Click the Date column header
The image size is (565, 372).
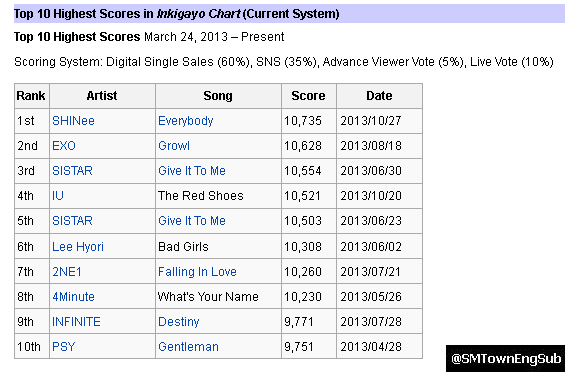[379, 96]
